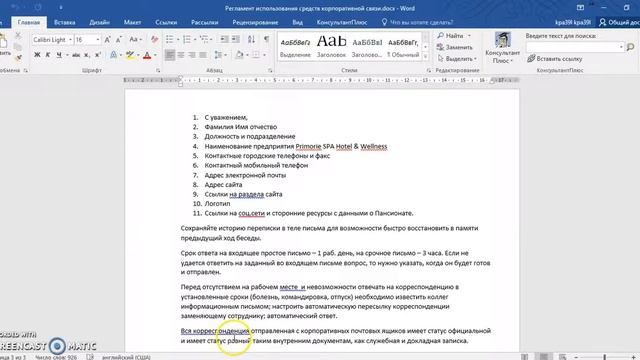Open the Вставка tab
The image size is (640, 360).
tap(64, 22)
